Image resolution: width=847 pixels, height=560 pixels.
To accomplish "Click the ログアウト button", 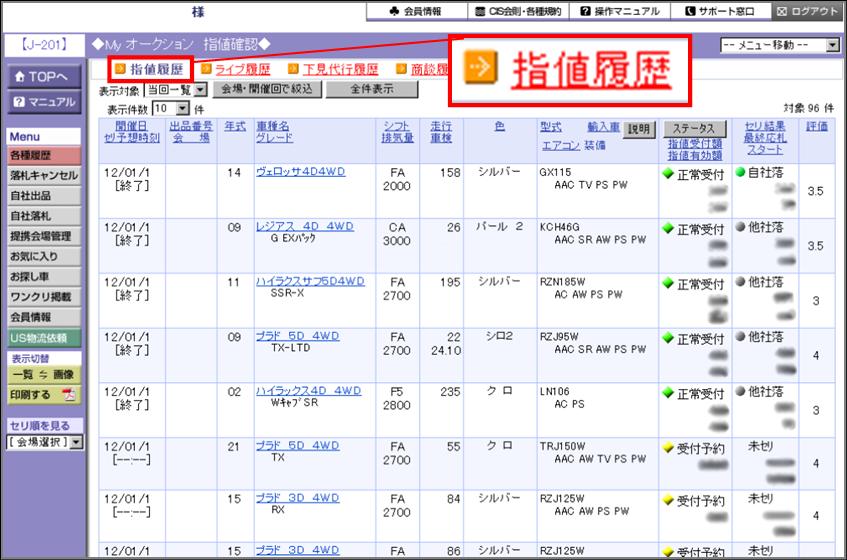I will click(807, 11).
